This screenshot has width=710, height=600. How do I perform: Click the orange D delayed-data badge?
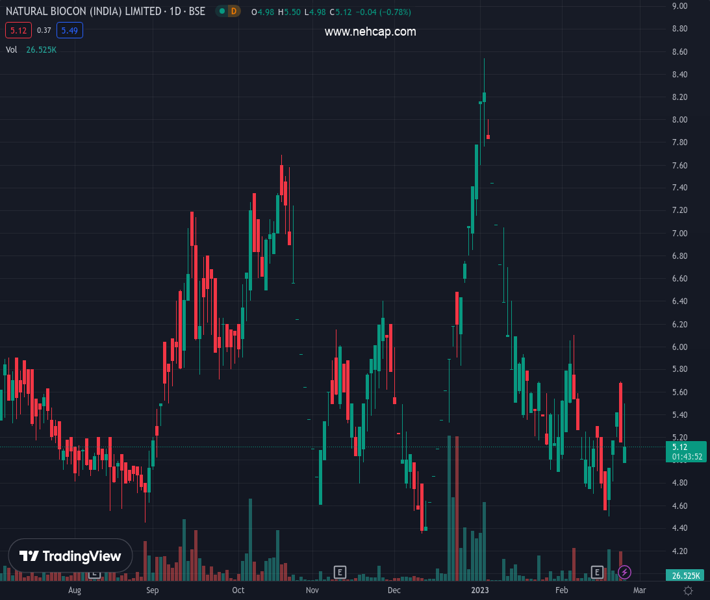pyautogui.click(x=234, y=11)
